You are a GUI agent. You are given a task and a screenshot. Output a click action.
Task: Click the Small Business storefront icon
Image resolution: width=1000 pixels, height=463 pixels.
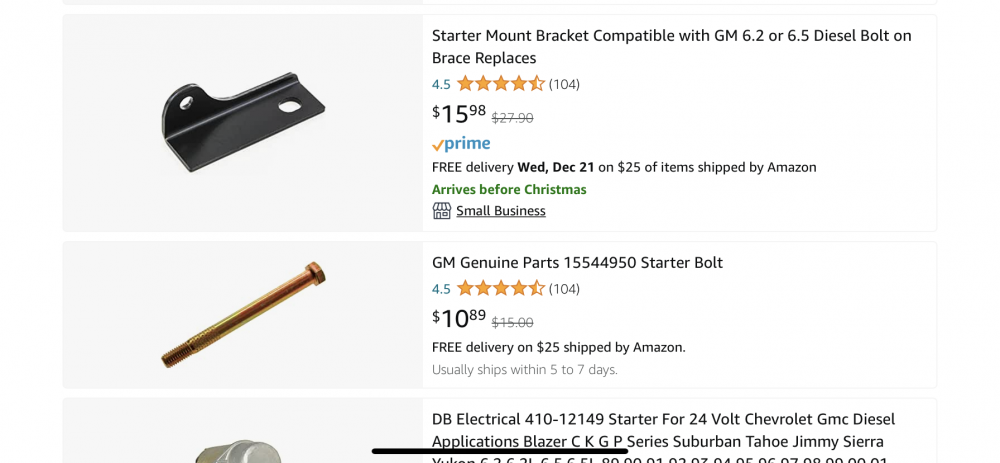tap(441, 211)
